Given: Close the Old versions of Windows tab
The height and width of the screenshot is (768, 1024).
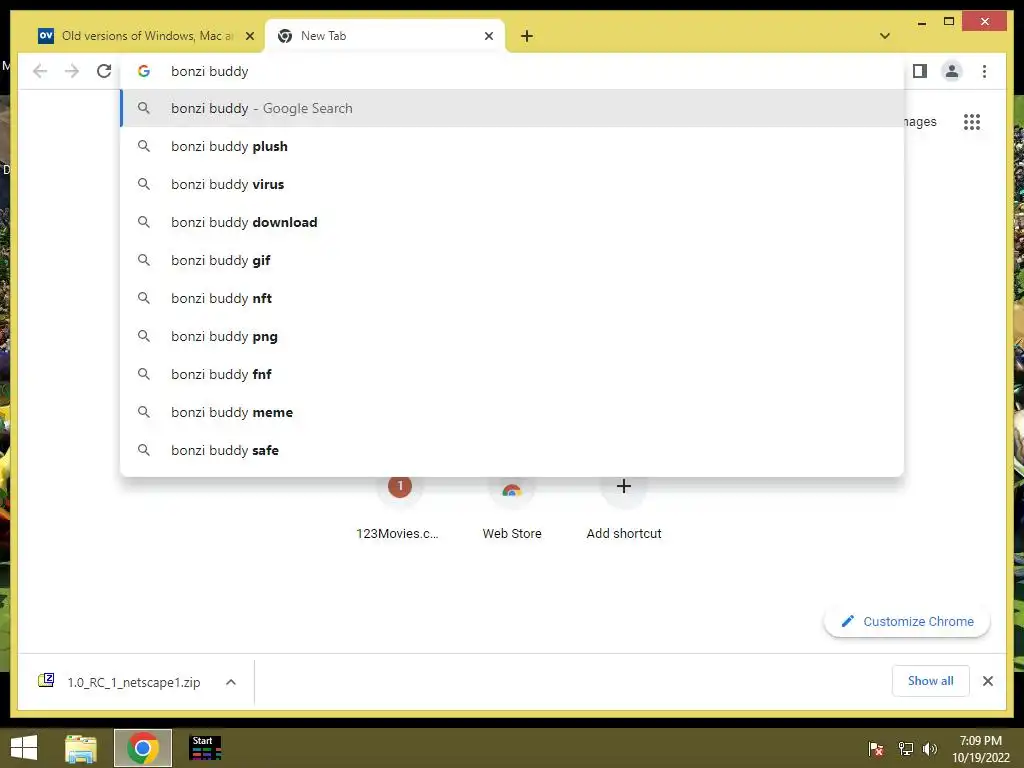Looking at the screenshot, I should (249, 36).
